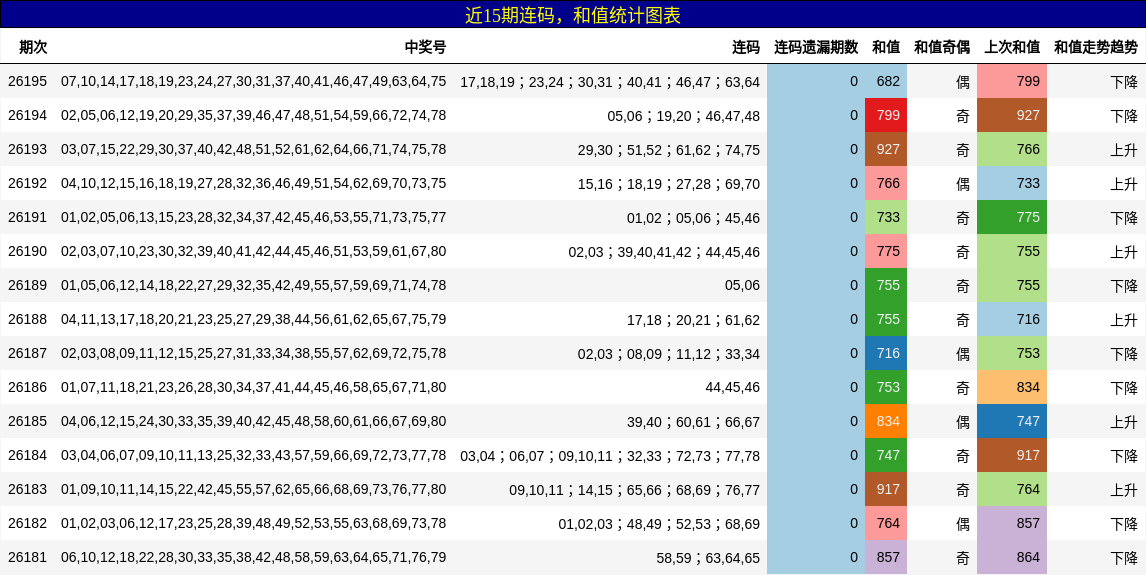The width and height of the screenshot is (1146, 575).
Task: Click the 连码 cell 44,45,46 in row 26186
Action: pyautogui.click(x=732, y=388)
